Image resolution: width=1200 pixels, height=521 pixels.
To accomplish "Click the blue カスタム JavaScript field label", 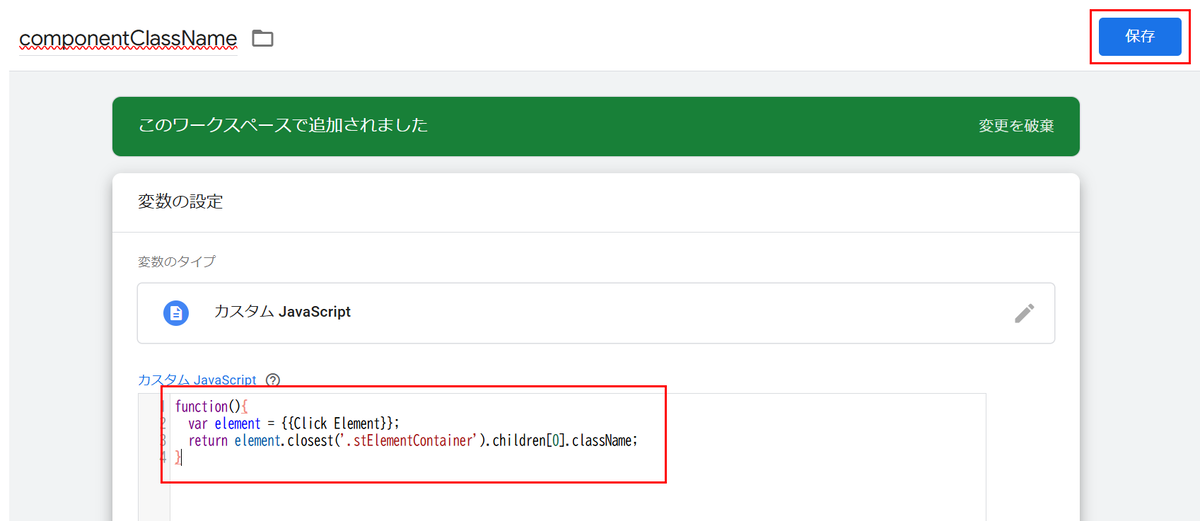I will [197, 380].
